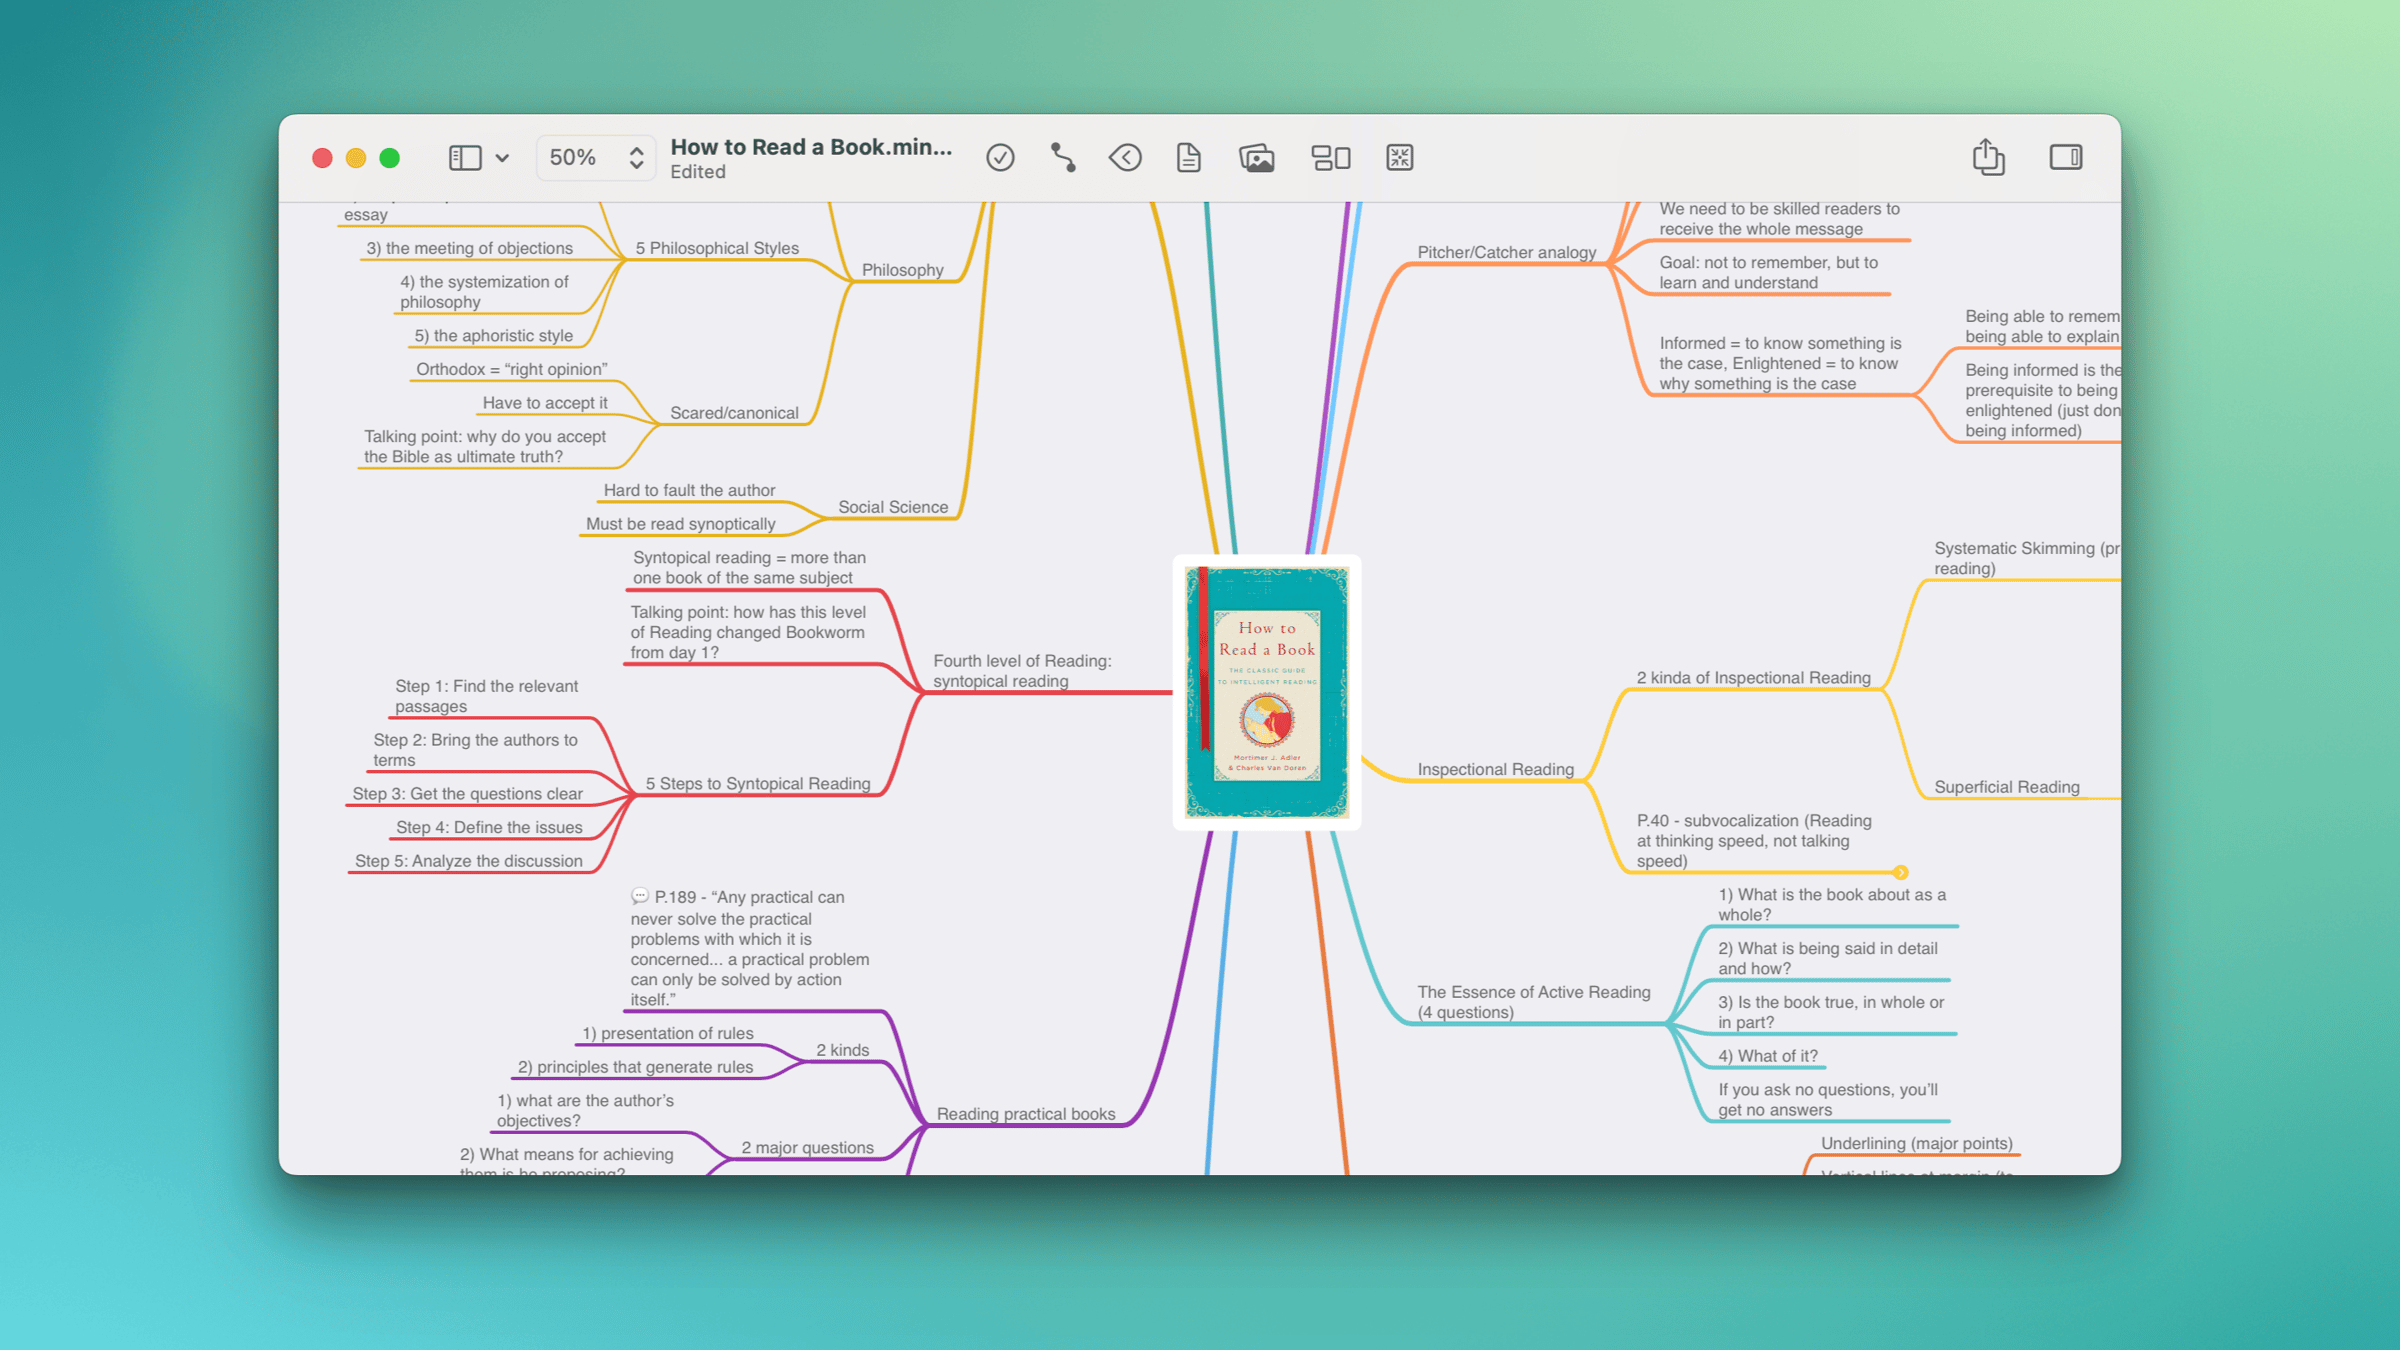Select the Superficial Reading node
The height and width of the screenshot is (1350, 2400).
point(2006,787)
